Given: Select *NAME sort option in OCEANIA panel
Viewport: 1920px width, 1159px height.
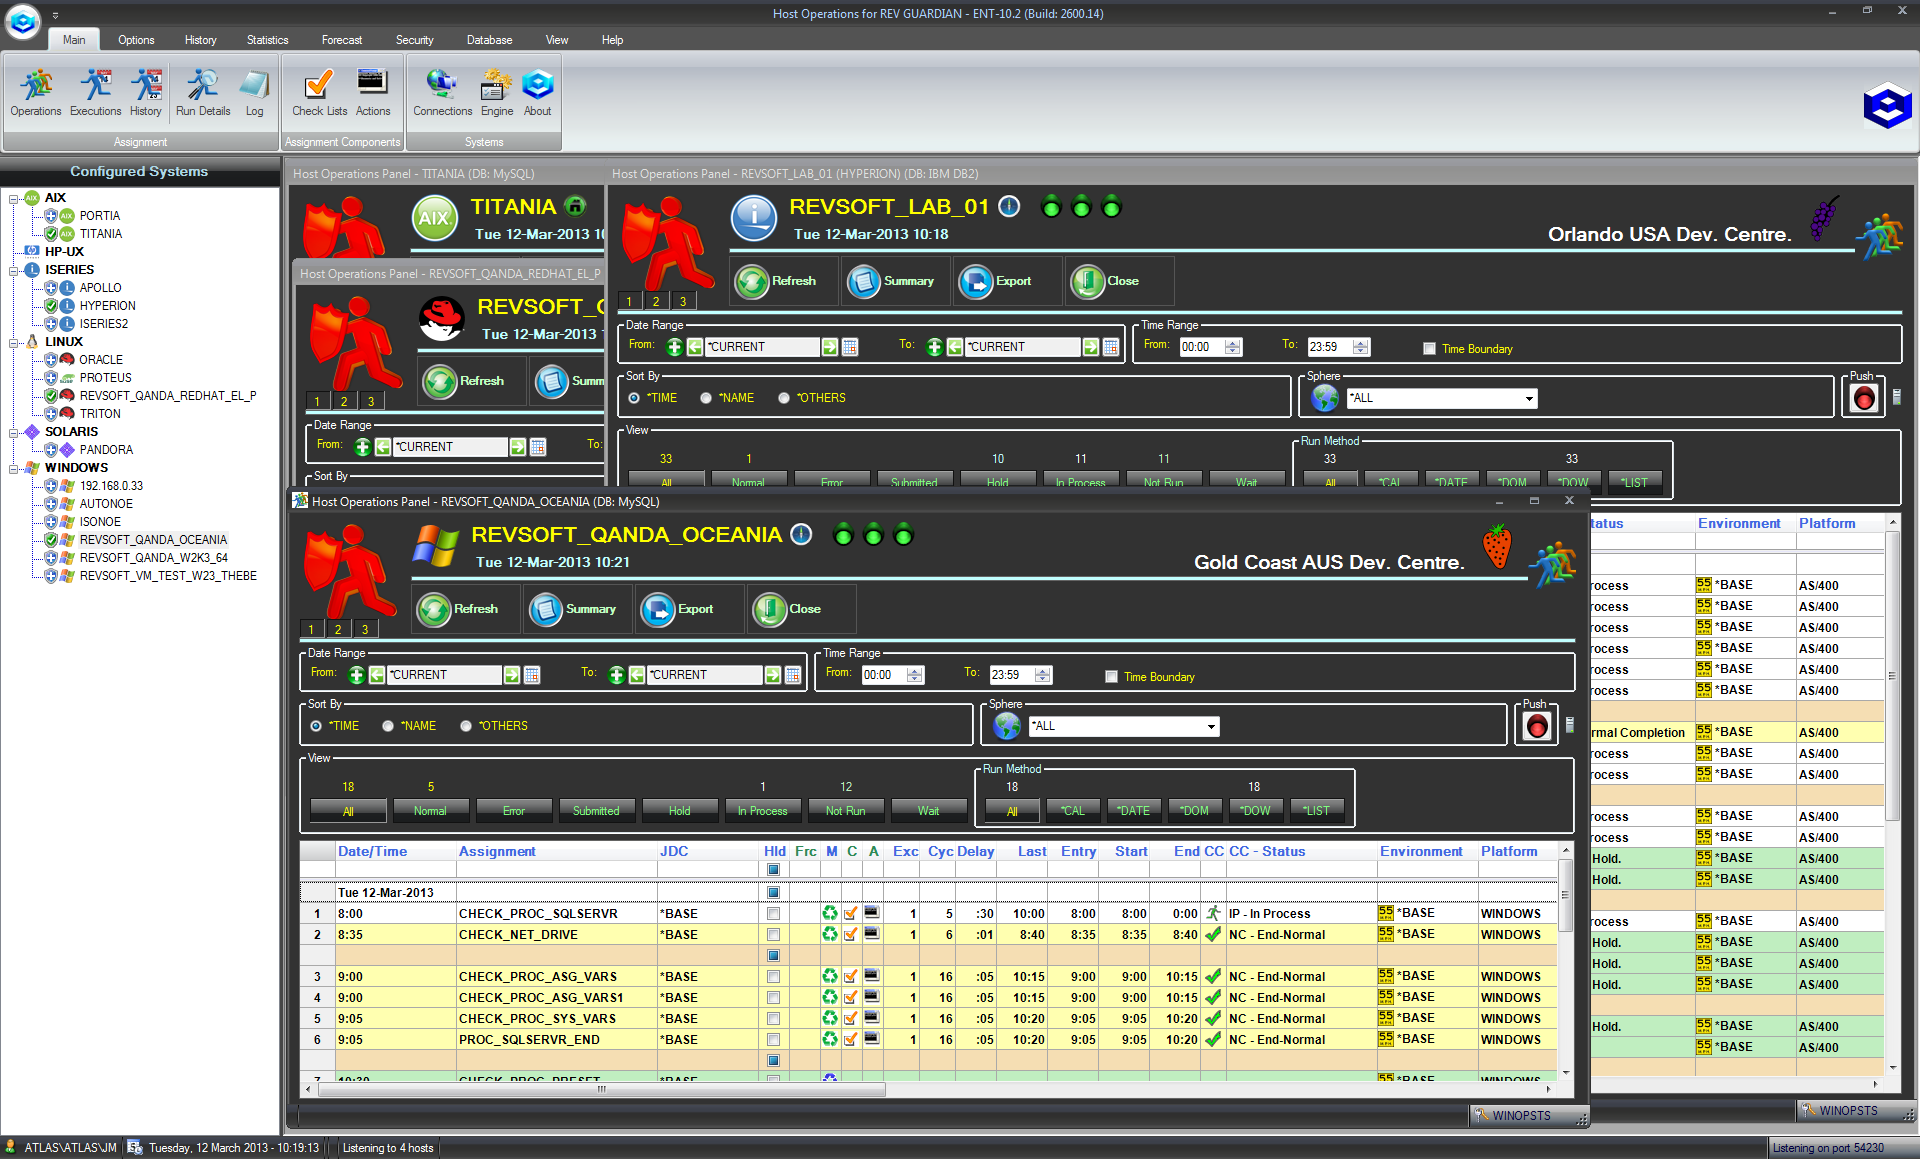Looking at the screenshot, I should (x=388, y=726).
